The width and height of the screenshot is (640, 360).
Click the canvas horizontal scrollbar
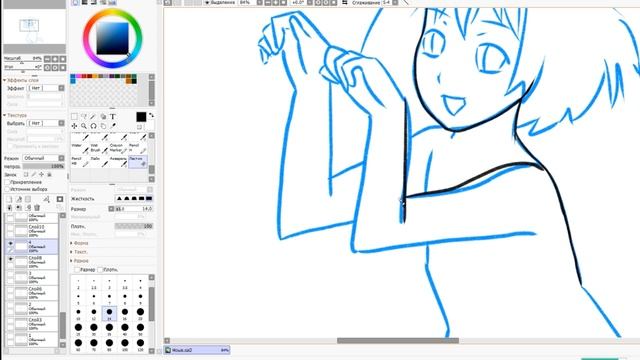coord(398,341)
